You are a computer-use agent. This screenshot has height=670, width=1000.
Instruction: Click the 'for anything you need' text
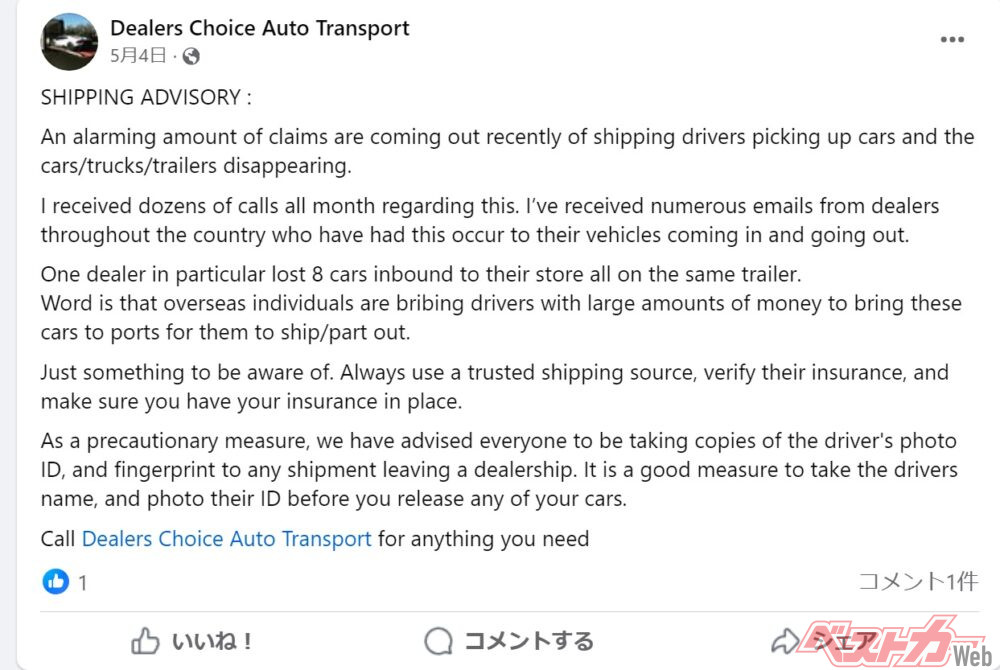pos(483,539)
